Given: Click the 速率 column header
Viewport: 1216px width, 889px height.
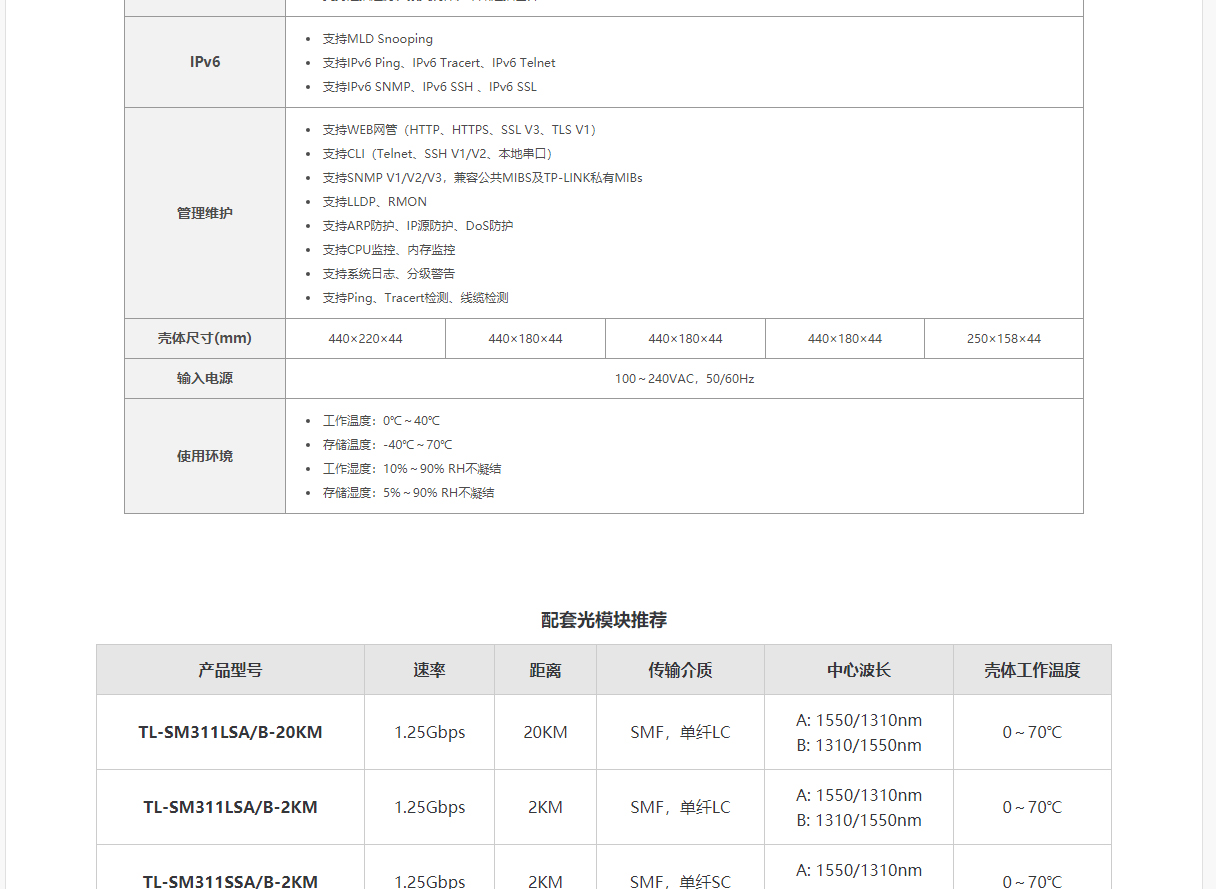Looking at the screenshot, I should click(429, 670).
